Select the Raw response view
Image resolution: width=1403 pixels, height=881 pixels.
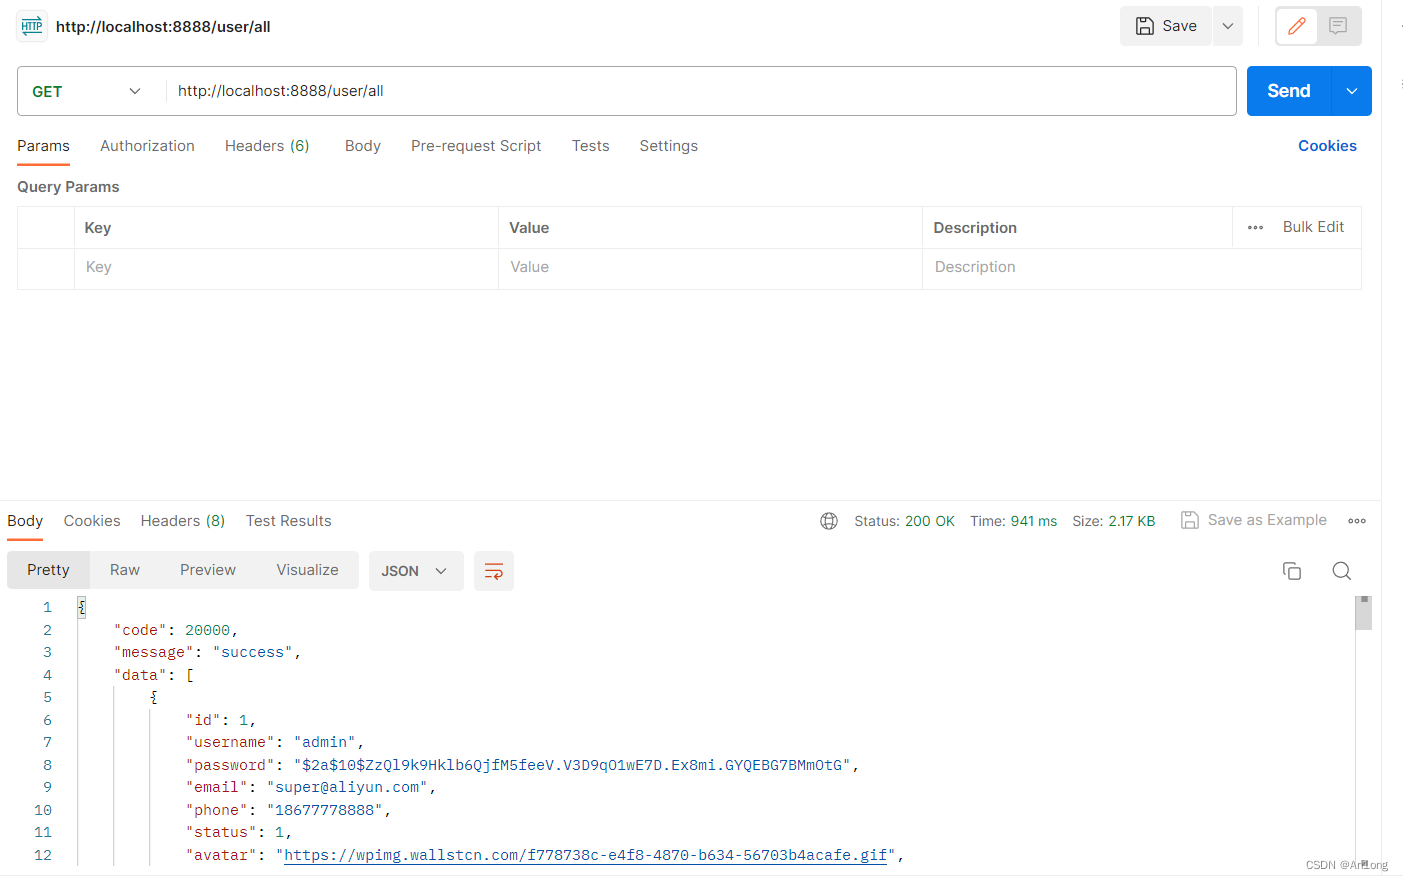click(124, 569)
